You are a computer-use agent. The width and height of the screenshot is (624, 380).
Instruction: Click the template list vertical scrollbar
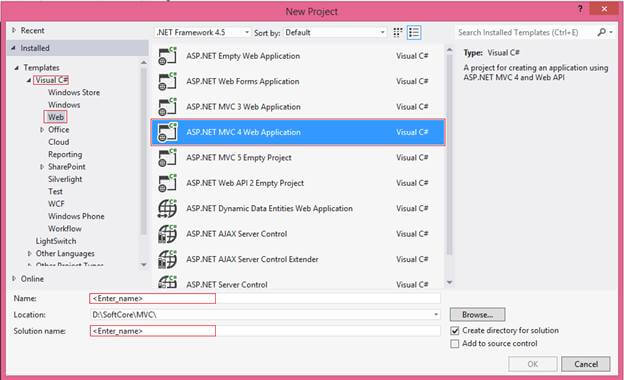(449, 155)
